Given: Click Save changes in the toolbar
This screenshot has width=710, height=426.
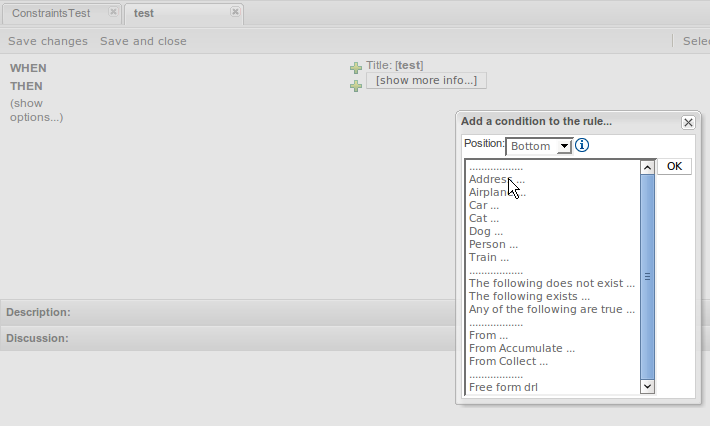Looking at the screenshot, I should [48, 41].
